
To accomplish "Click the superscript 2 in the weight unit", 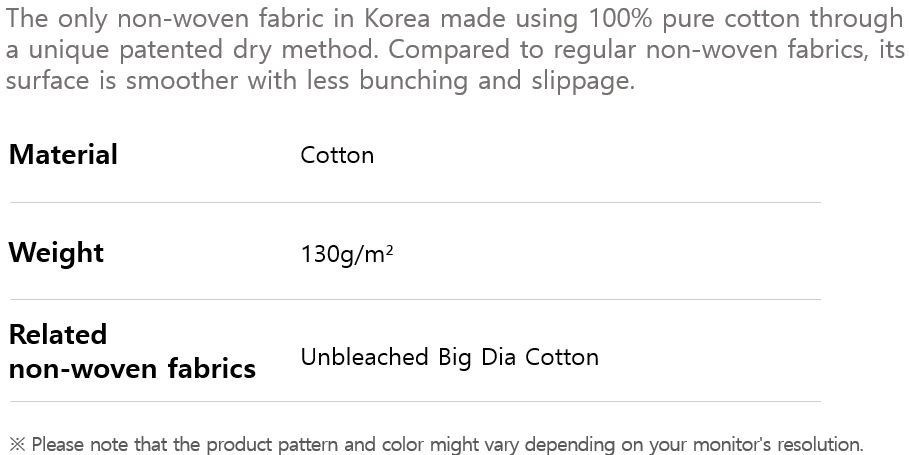I will pos(389,248).
